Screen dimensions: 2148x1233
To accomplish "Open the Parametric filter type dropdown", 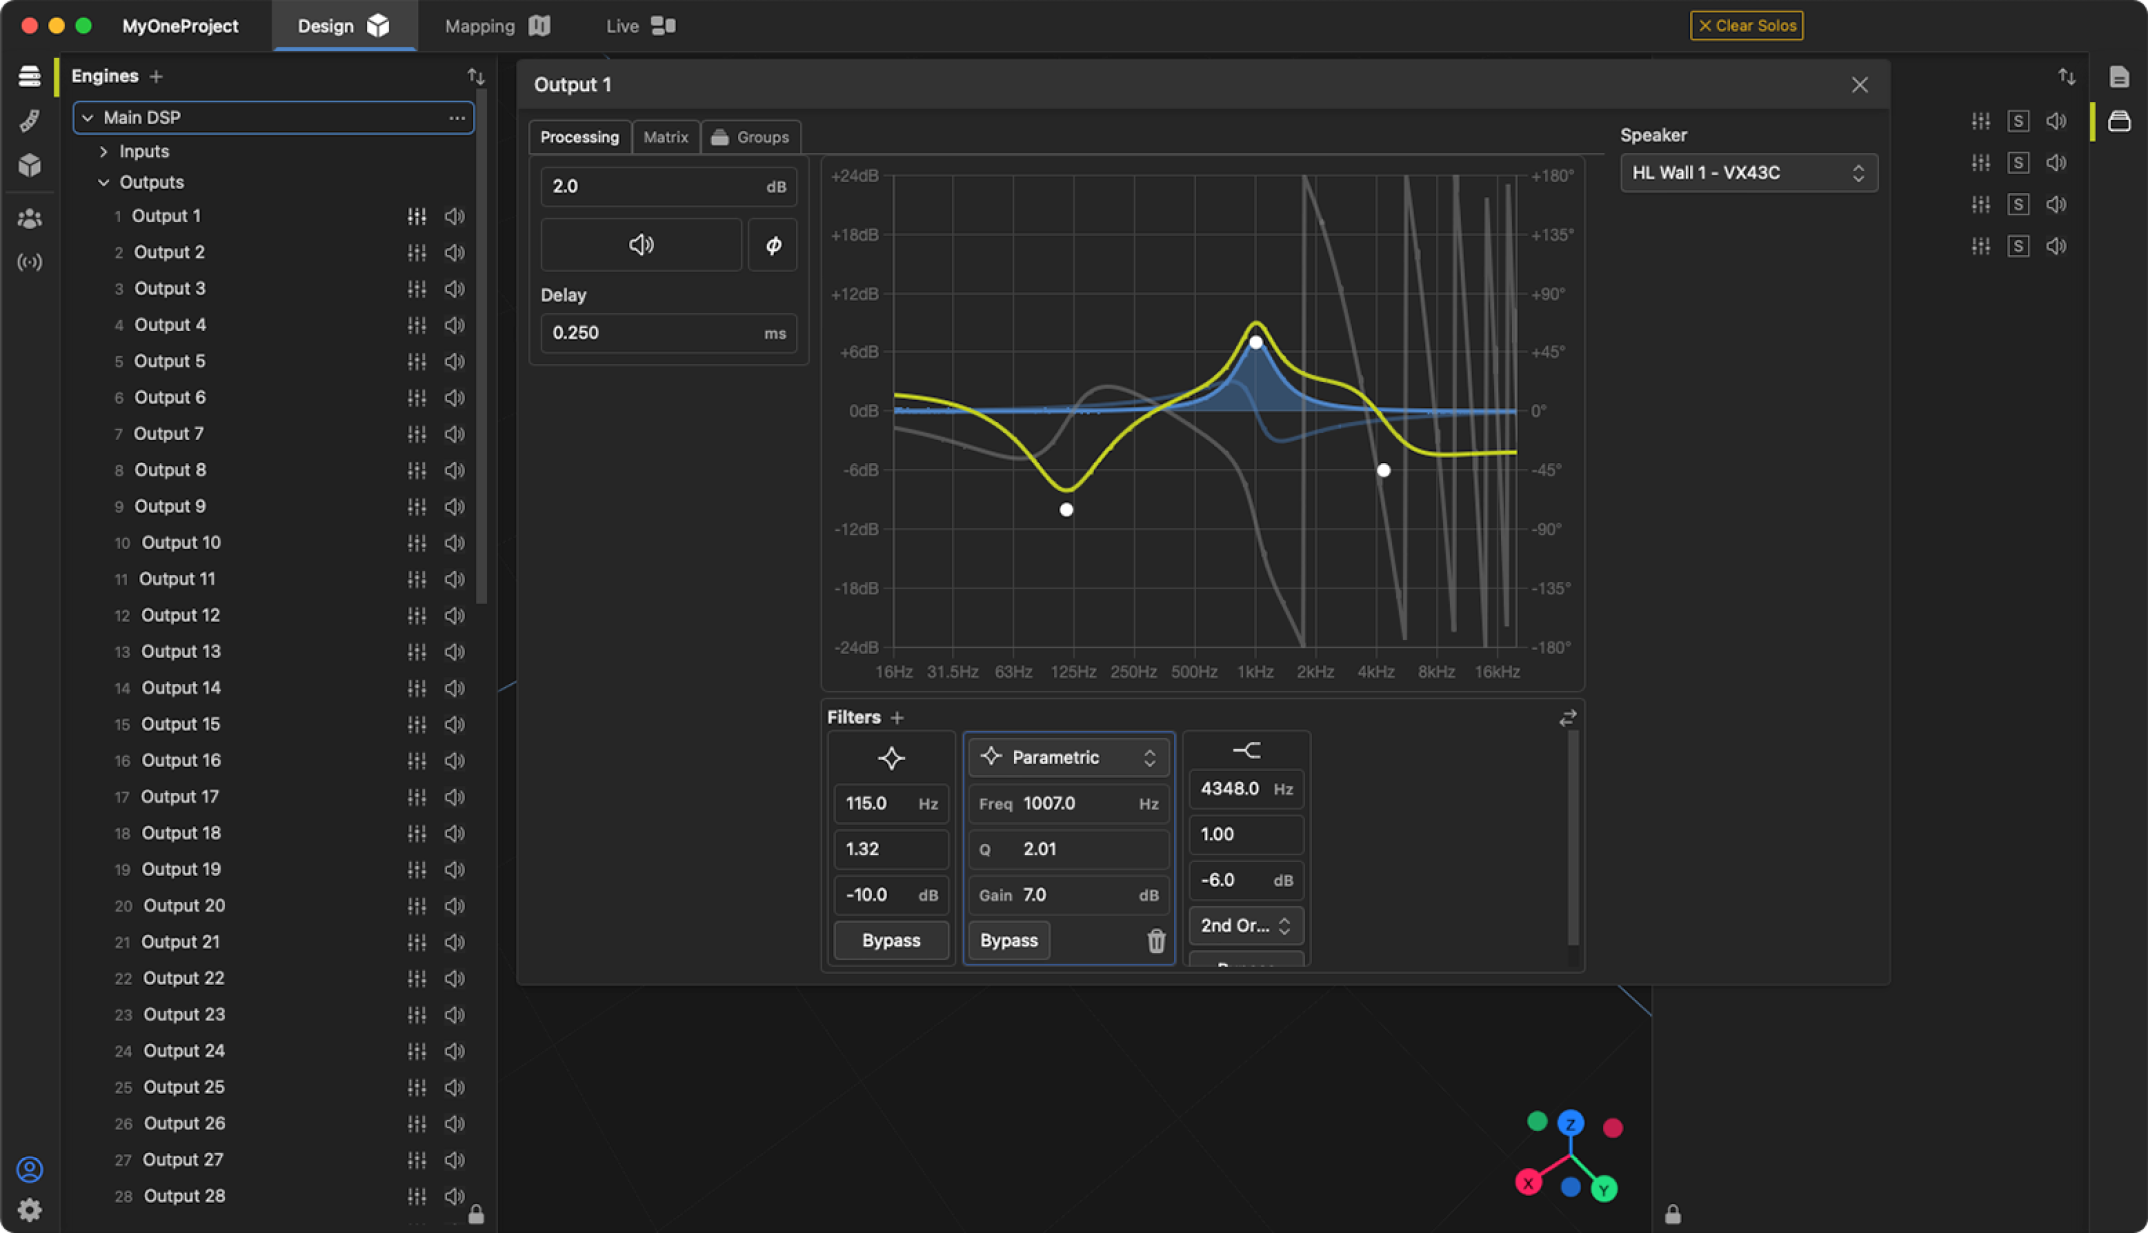I will tap(1068, 757).
